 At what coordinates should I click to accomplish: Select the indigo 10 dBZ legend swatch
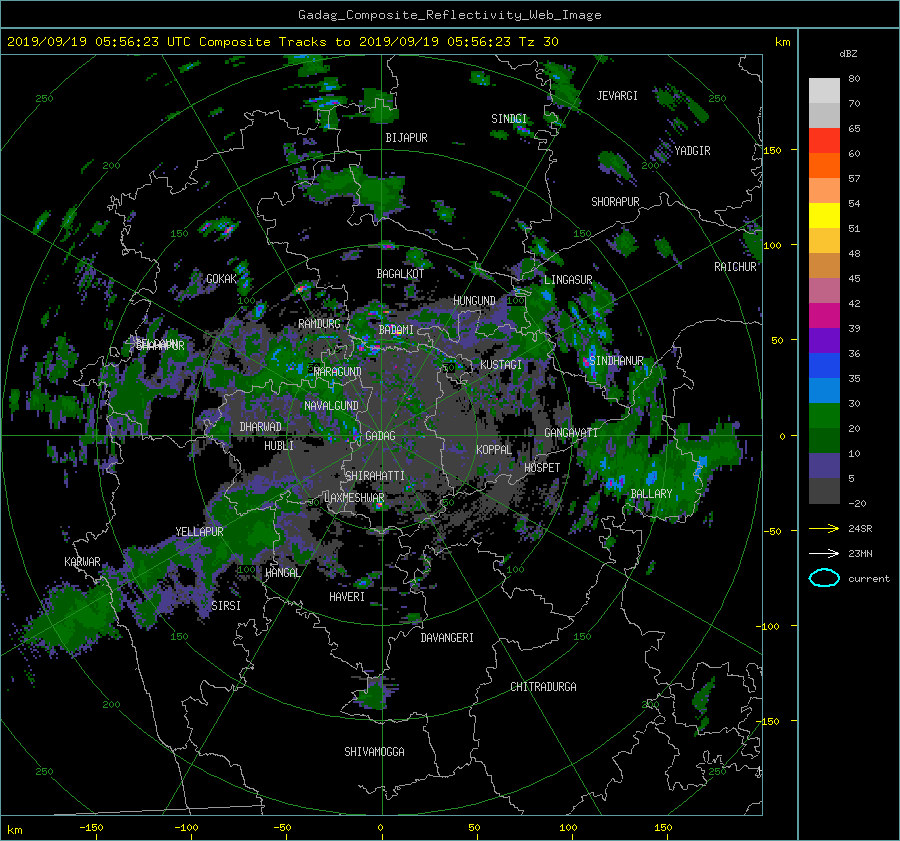click(x=824, y=466)
